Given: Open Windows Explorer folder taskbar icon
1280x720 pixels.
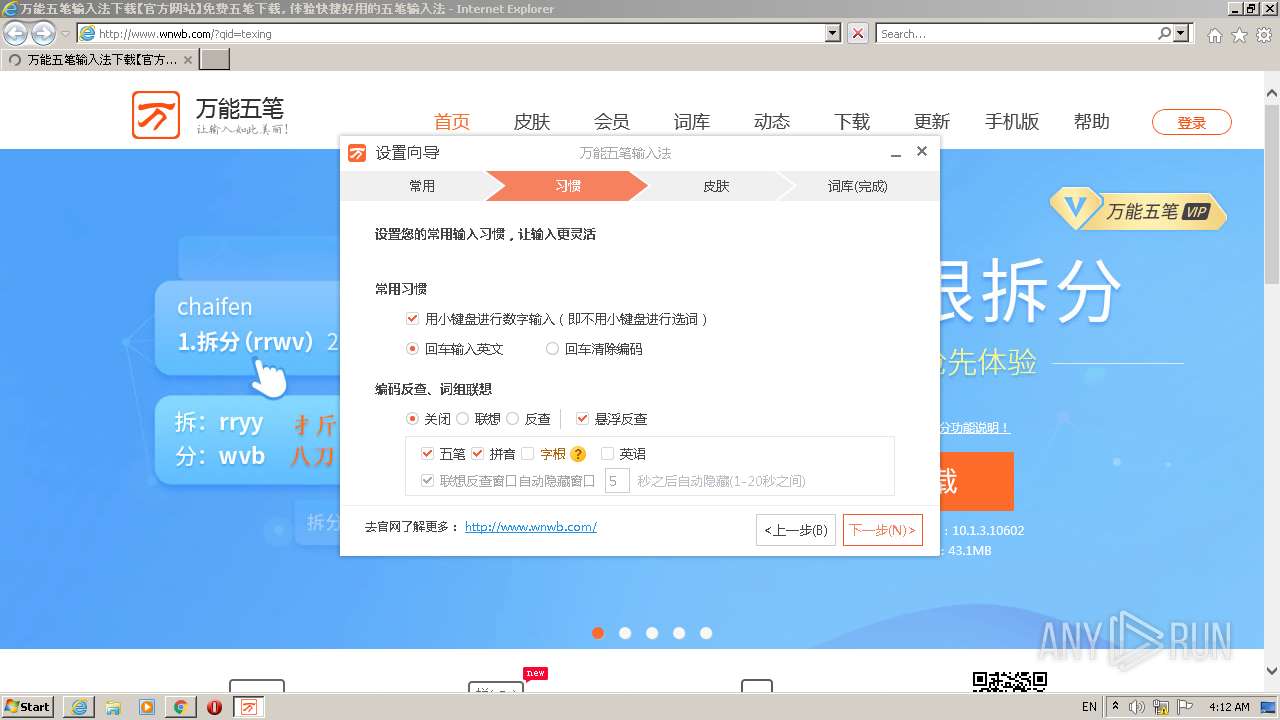Looking at the screenshot, I should [x=112, y=707].
